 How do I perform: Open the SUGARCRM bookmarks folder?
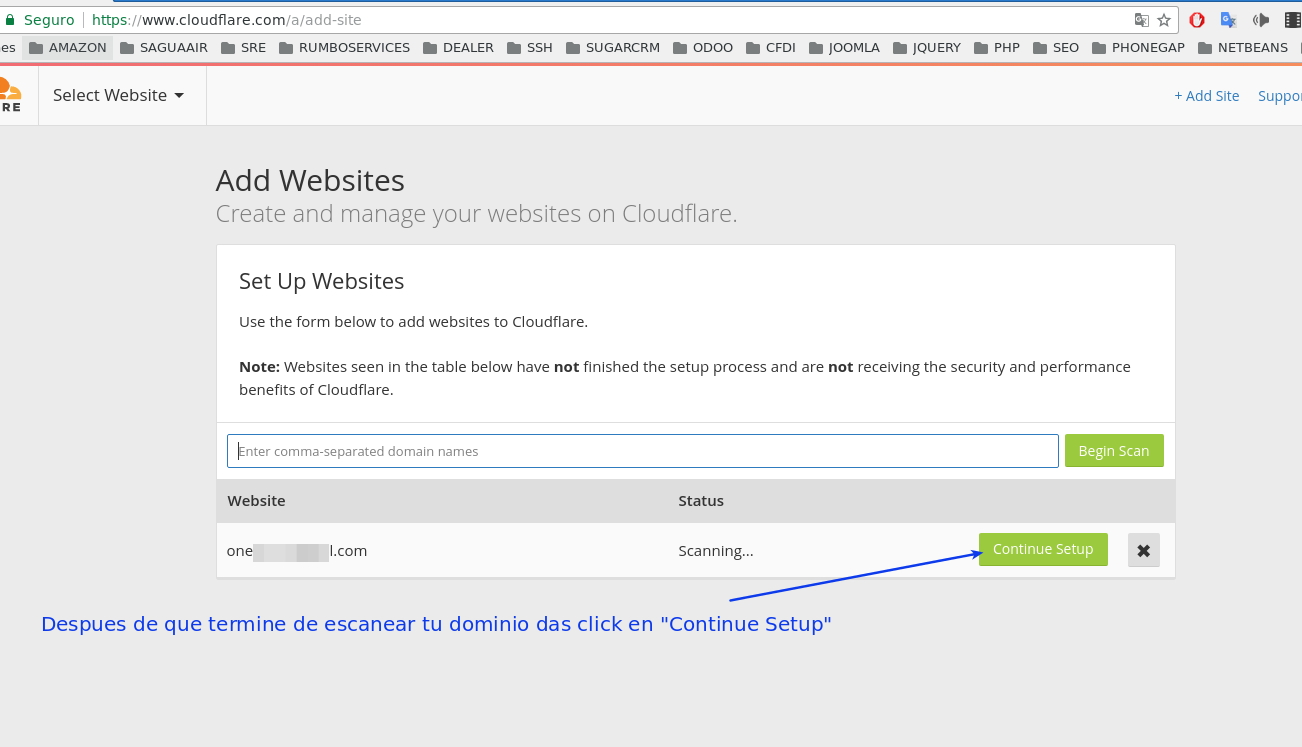(x=614, y=47)
